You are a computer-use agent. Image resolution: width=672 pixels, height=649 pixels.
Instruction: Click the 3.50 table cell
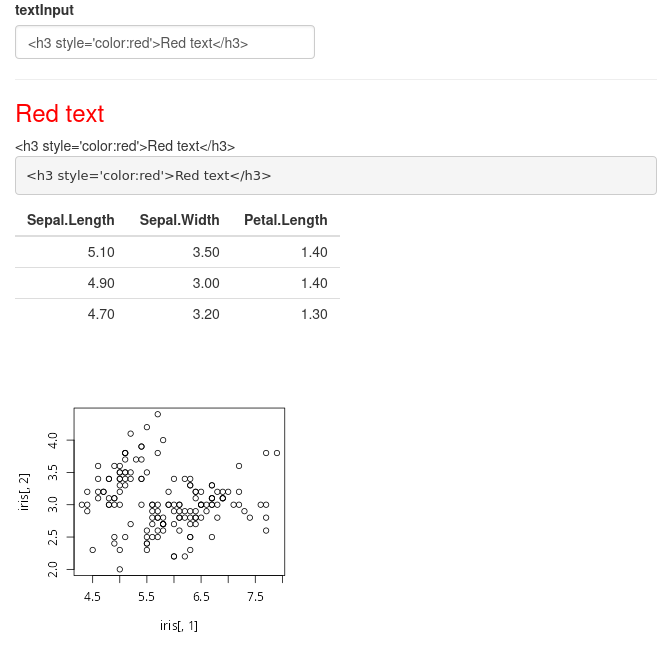(x=206, y=252)
